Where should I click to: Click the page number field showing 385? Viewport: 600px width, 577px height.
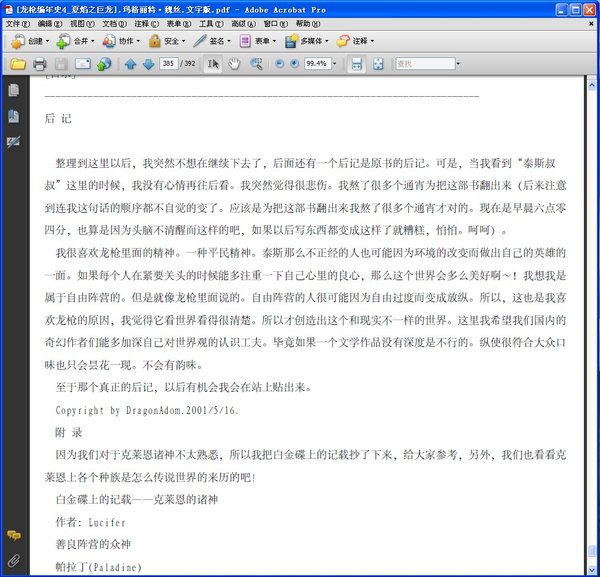pos(168,64)
